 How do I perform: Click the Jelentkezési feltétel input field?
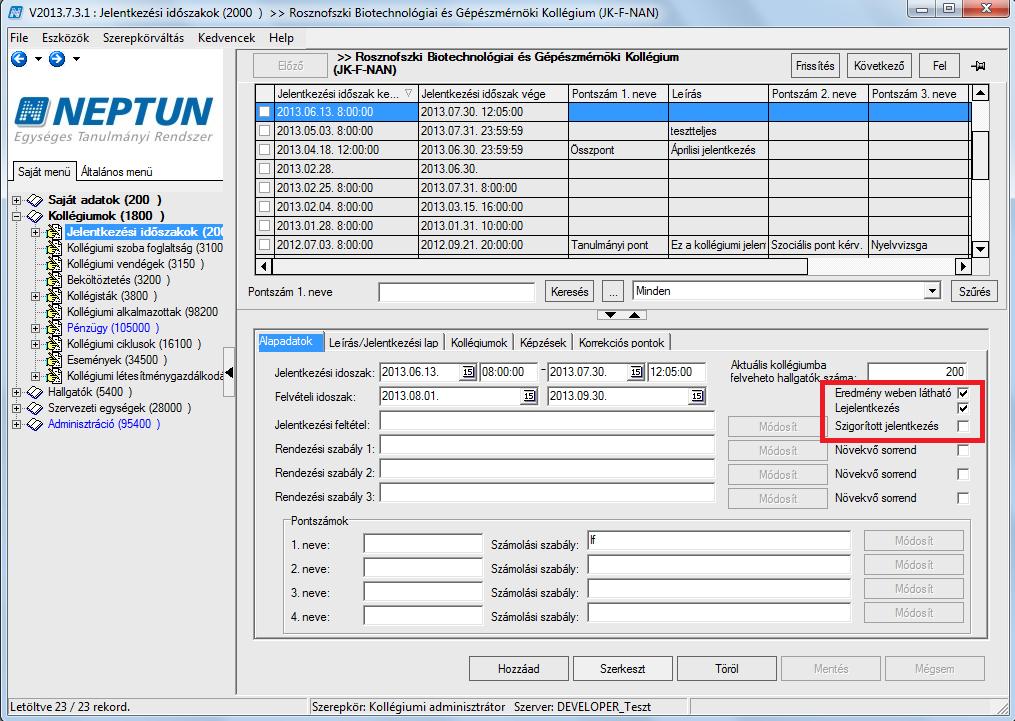[547, 421]
